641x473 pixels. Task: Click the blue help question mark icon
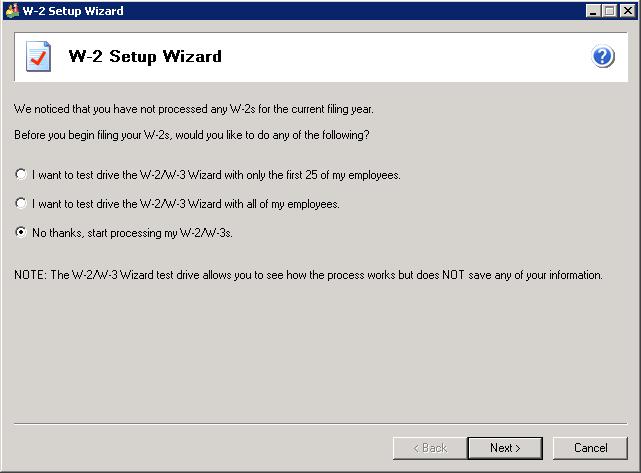click(603, 57)
